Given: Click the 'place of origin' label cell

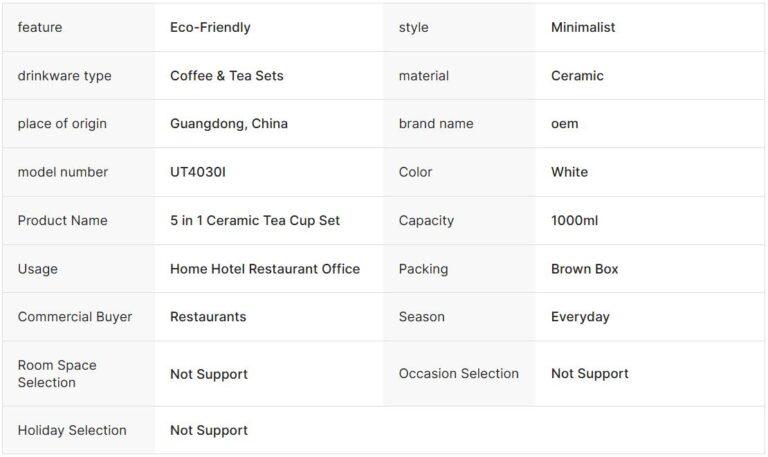Looking at the screenshot, I should pos(62,124).
